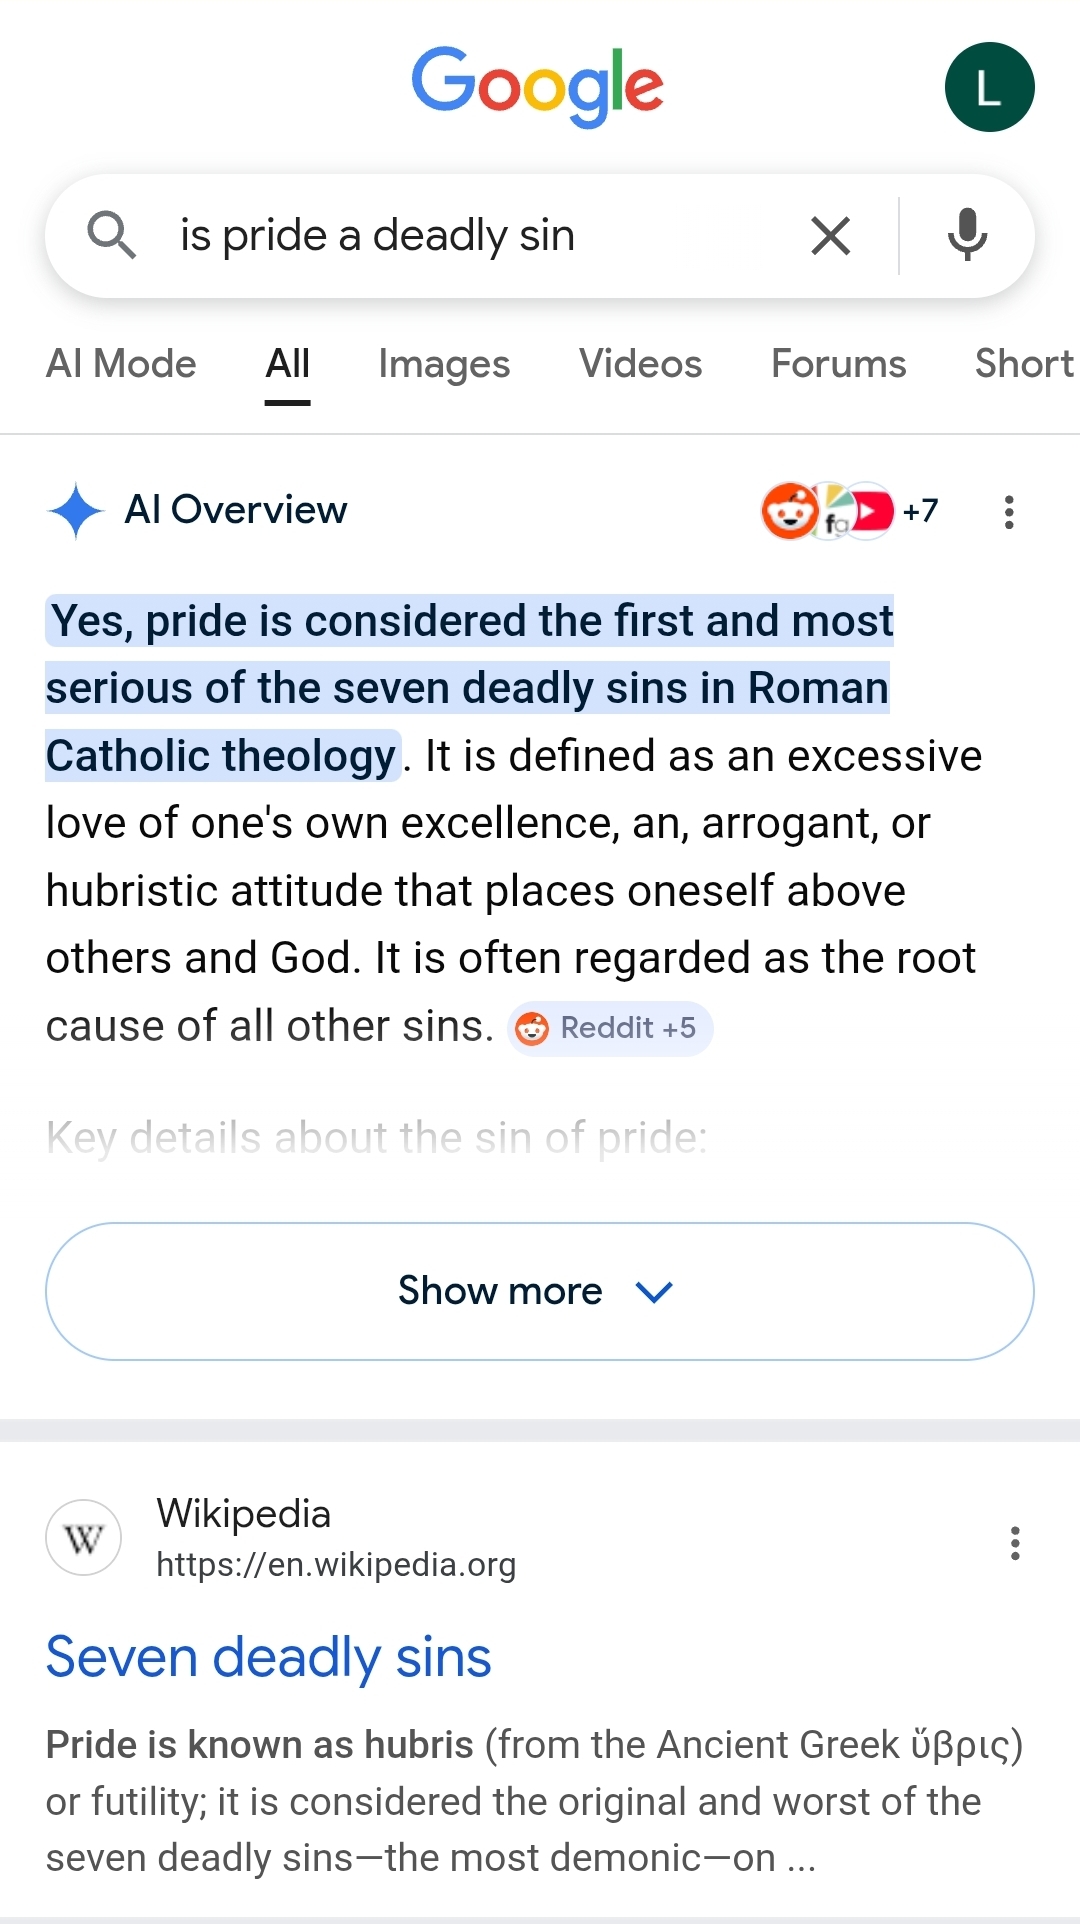
Task: Open AI Overview three-dot options menu
Action: (1009, 512)
